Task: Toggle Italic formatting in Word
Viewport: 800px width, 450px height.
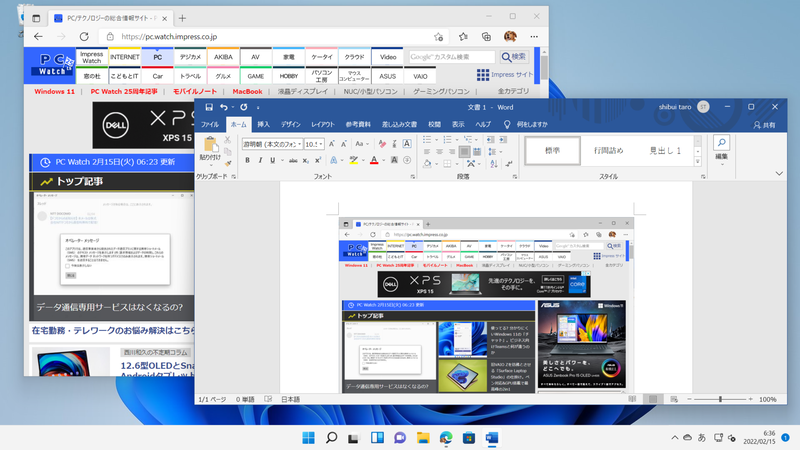Action: 260,161
